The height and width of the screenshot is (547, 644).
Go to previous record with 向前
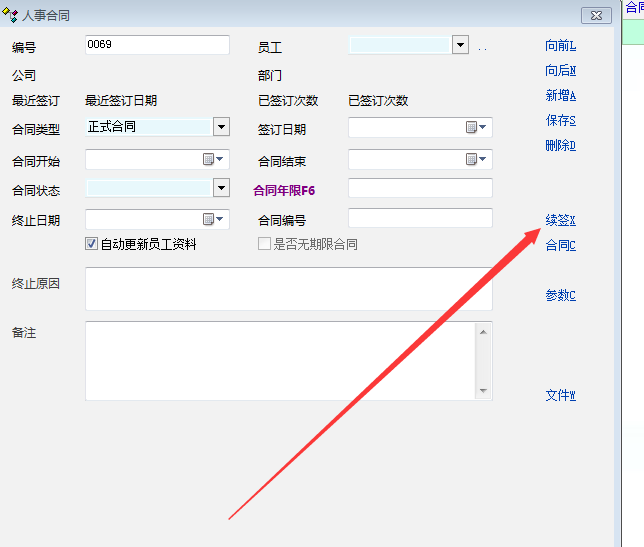(x=560, y=46)
